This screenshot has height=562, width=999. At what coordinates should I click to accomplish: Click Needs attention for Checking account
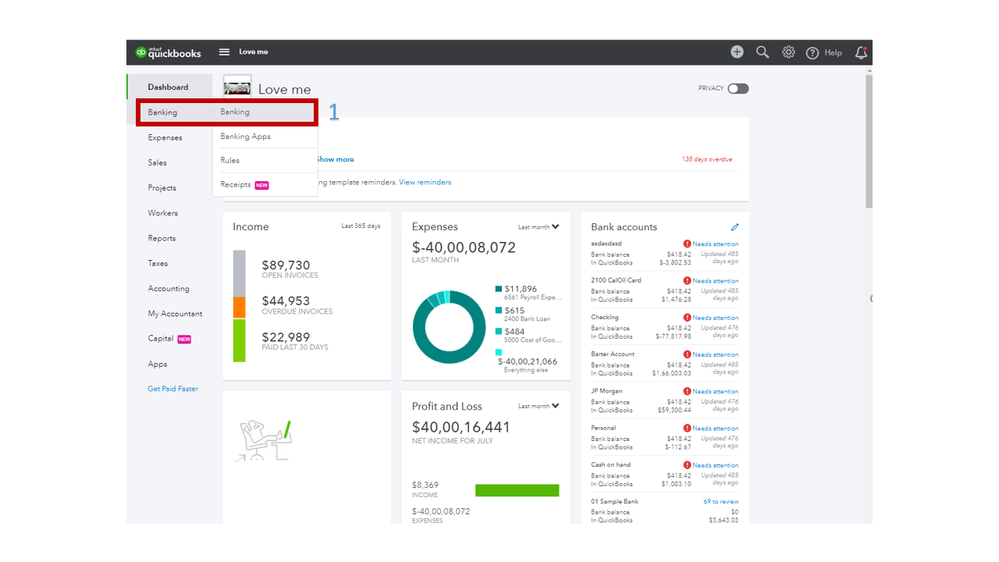715,318
